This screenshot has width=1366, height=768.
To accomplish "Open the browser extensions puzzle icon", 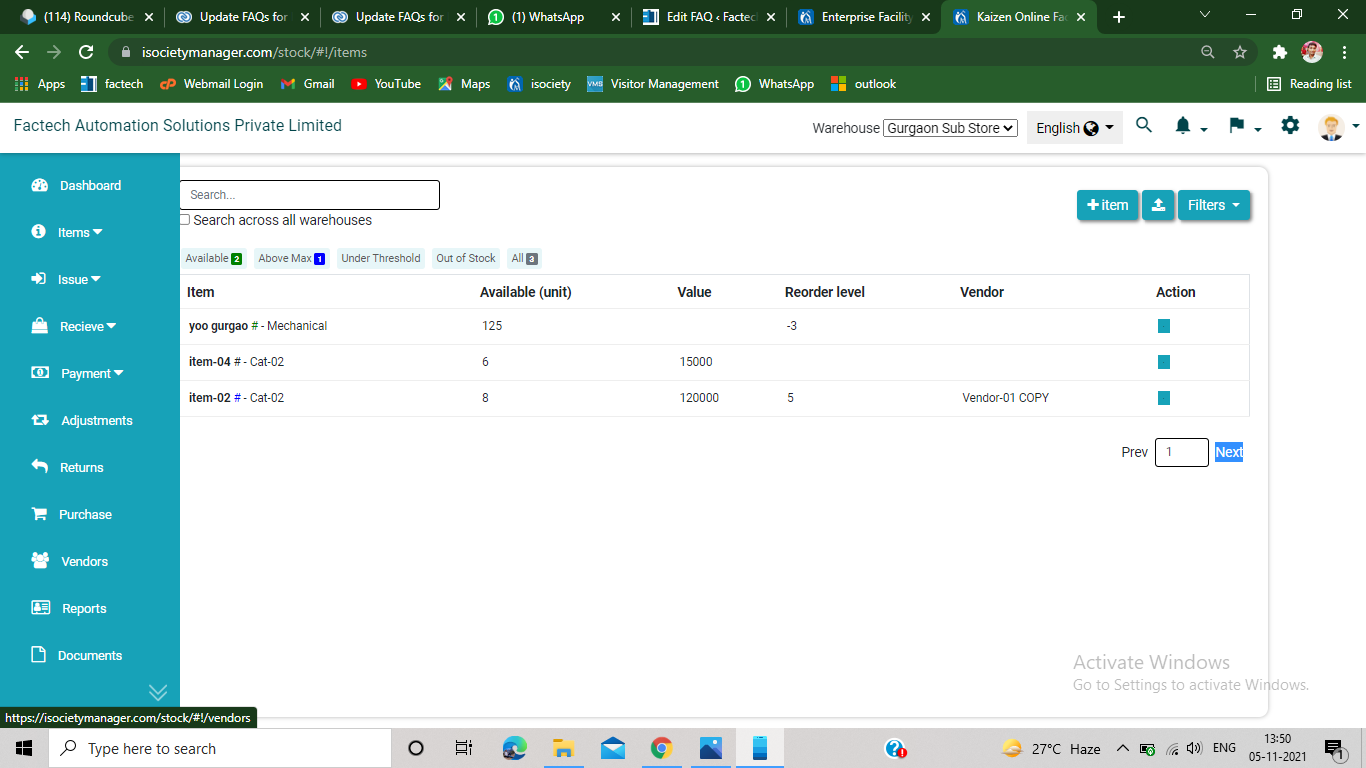I will (x=1279, y=52).
